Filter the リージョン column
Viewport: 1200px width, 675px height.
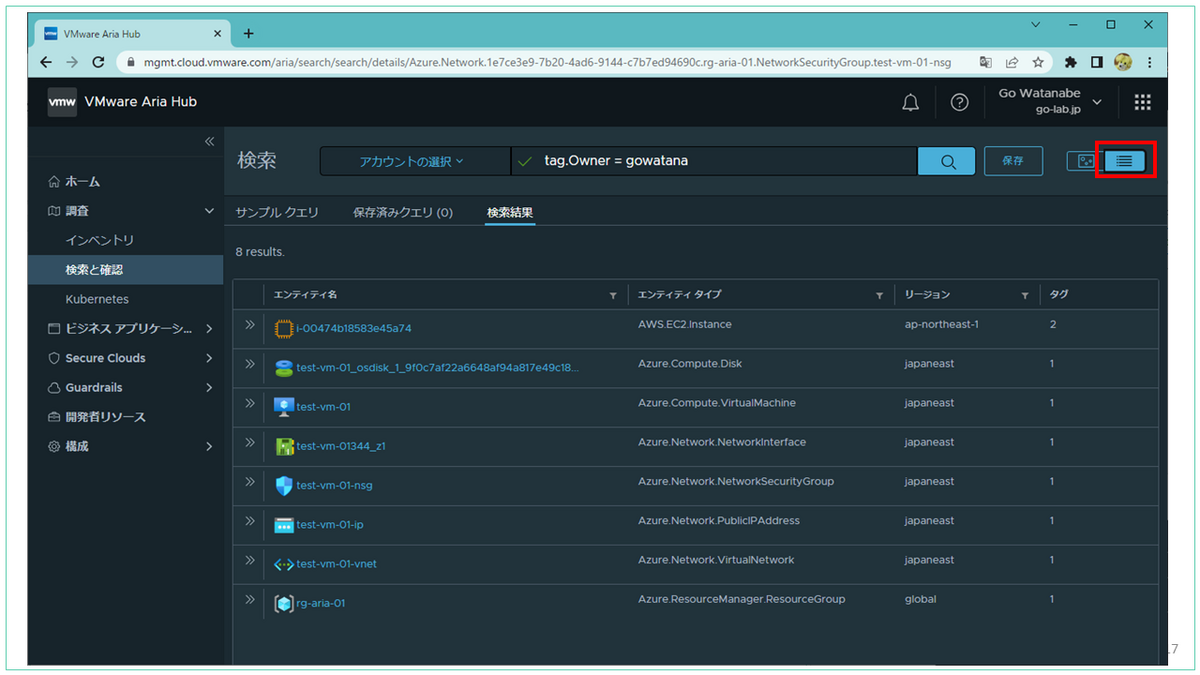point(1025,296)
